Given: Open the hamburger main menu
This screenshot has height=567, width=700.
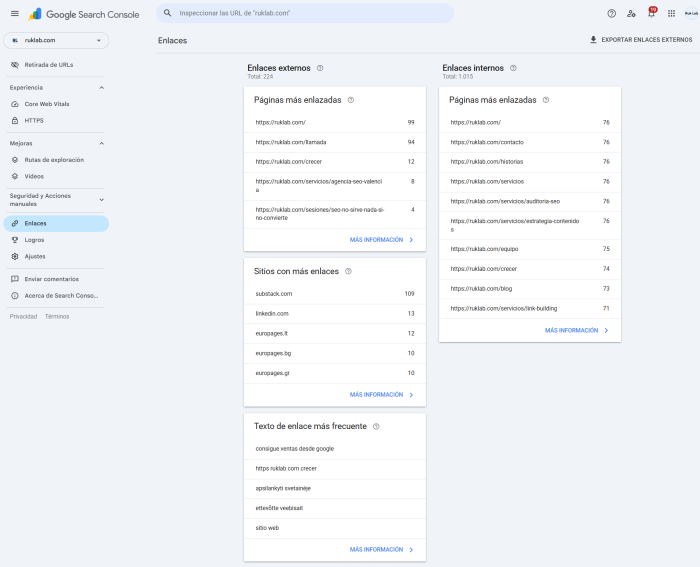Looking at the screenshot, I should (x=15, y=13).
